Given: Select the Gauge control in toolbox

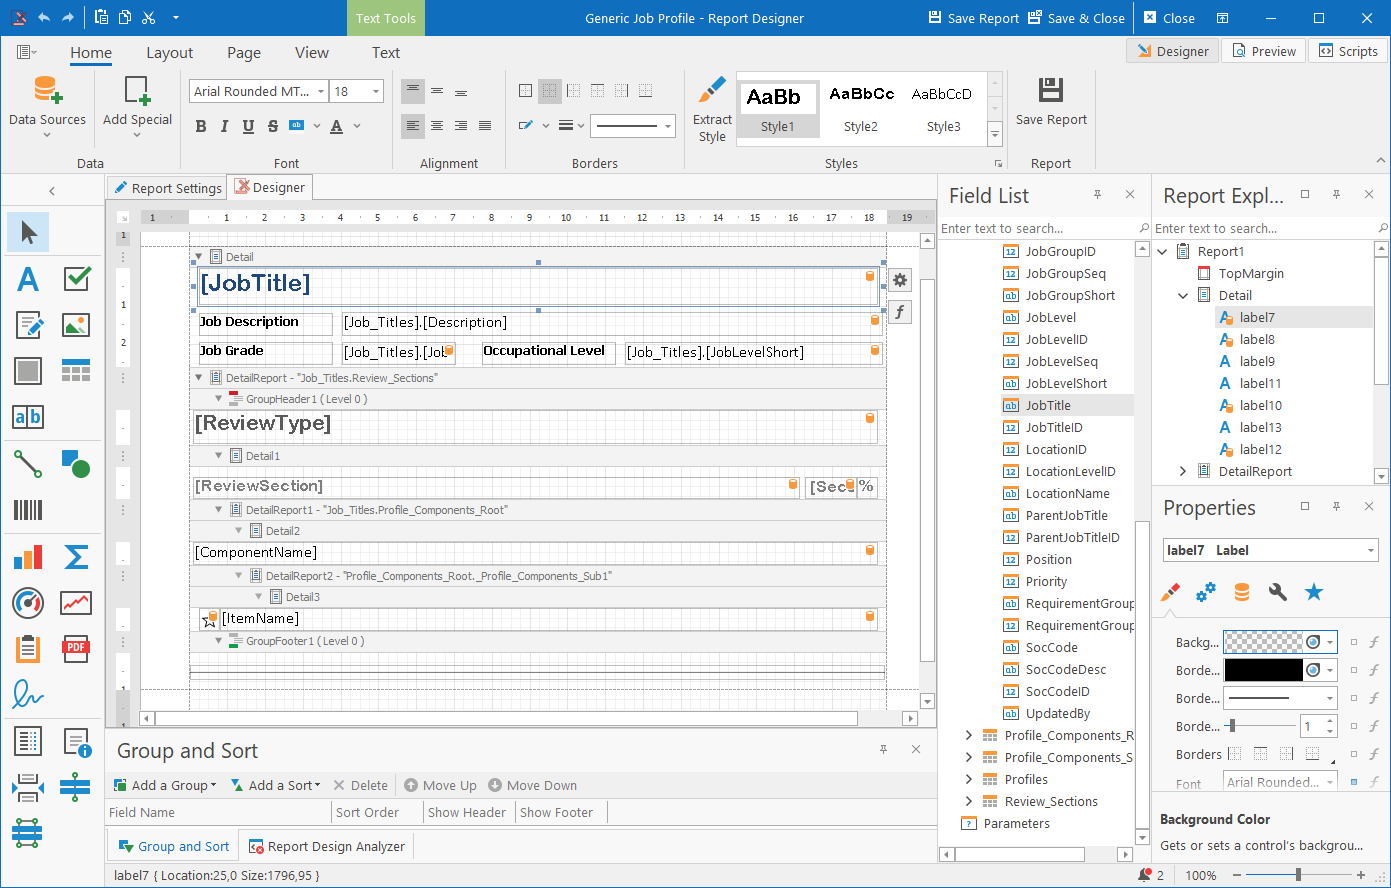Looking at the screenshot, I should (x=28, y=603).
